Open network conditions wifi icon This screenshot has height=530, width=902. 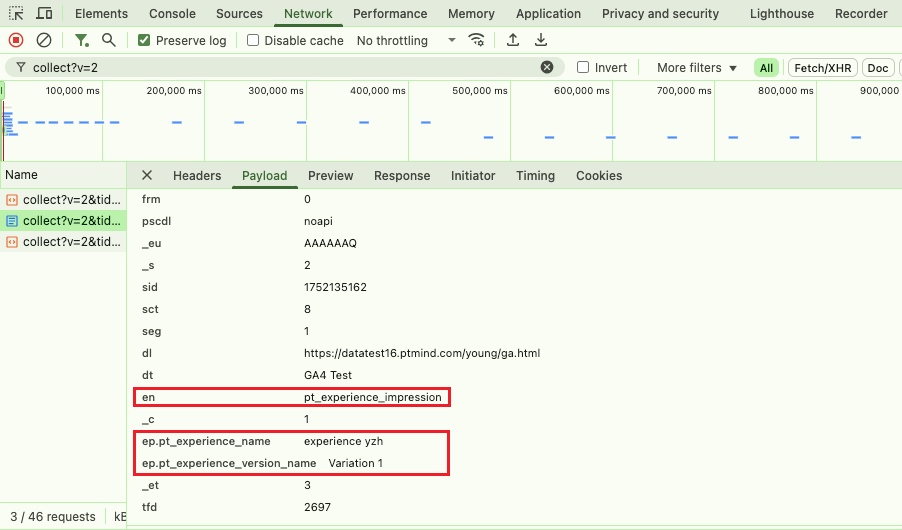[476, 40]
